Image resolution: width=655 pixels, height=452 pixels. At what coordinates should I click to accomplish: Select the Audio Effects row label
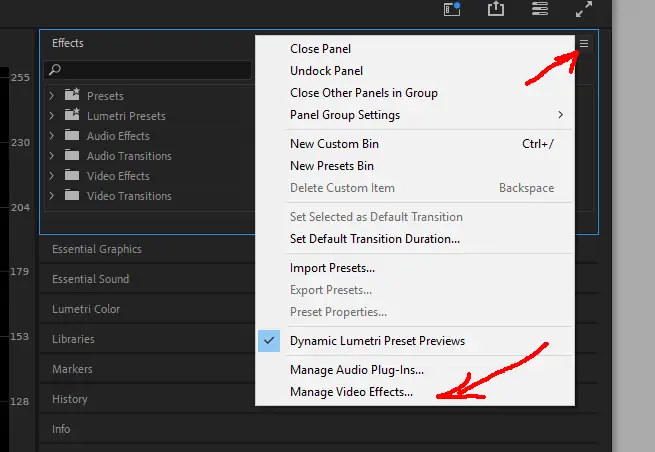(118, 136)
